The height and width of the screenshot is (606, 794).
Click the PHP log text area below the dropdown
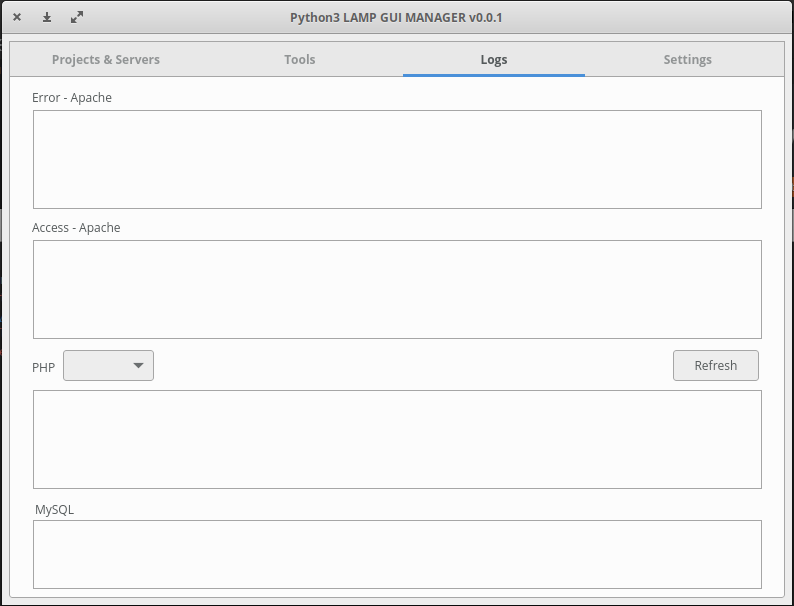coord(397,439)
